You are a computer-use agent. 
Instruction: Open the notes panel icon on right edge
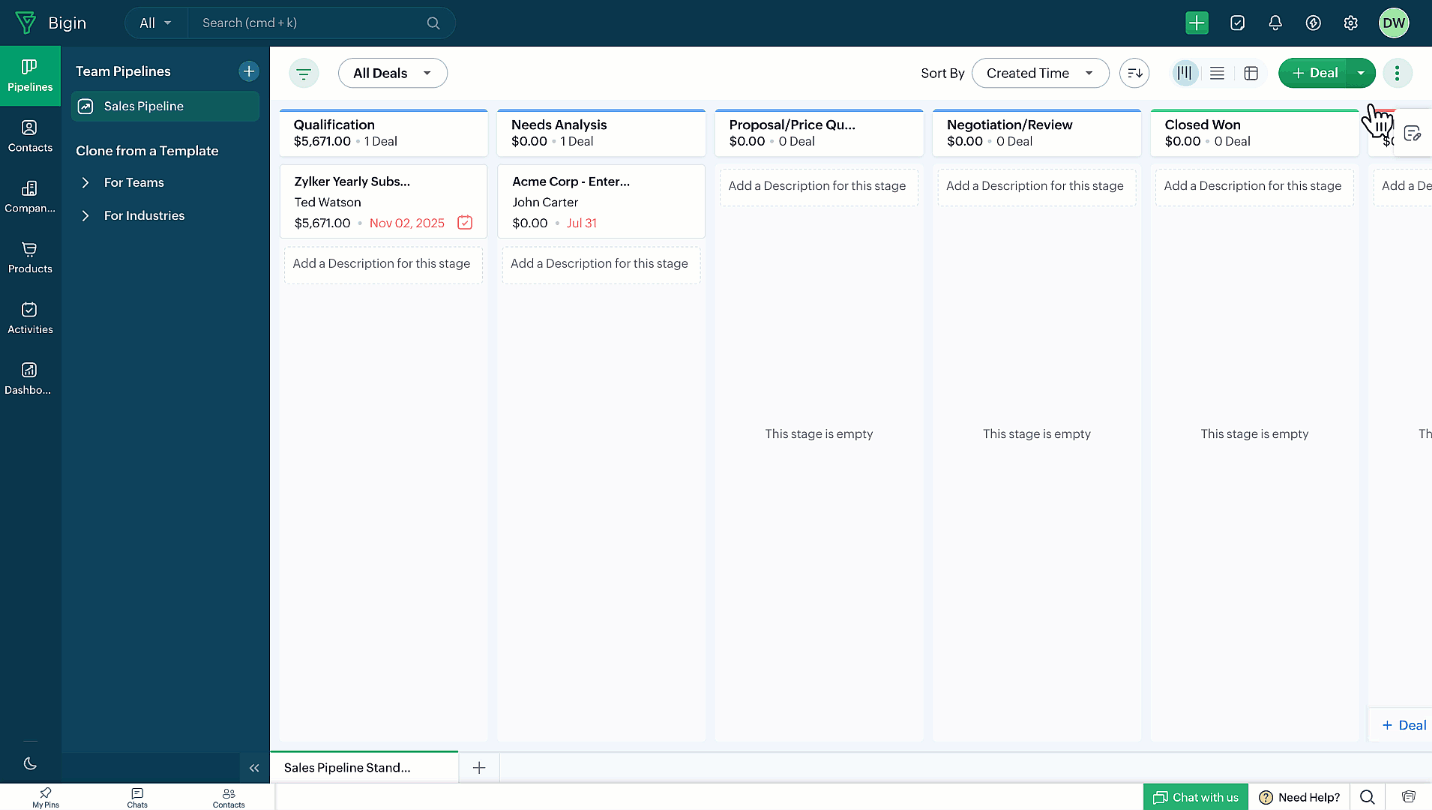pyautogui.click(x=1413, y=133)
